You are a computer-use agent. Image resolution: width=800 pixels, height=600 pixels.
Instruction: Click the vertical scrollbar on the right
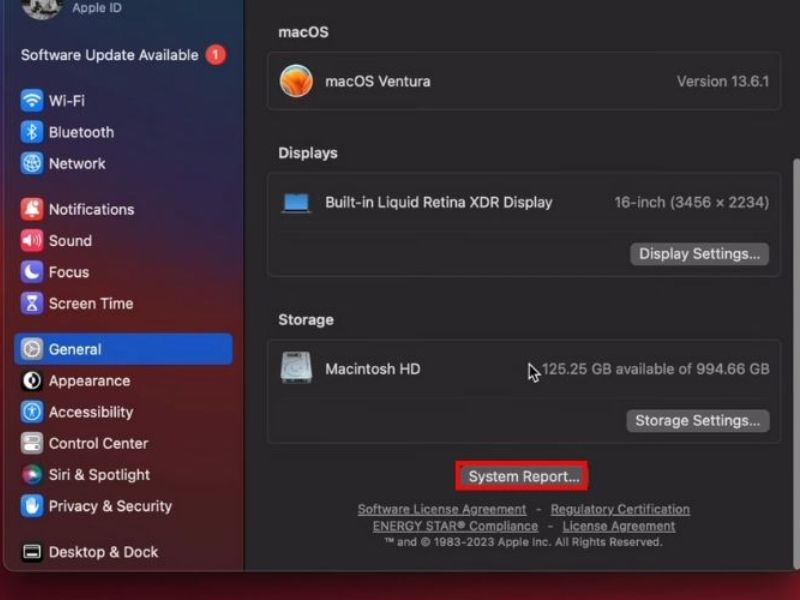click(x=796, y=362)
